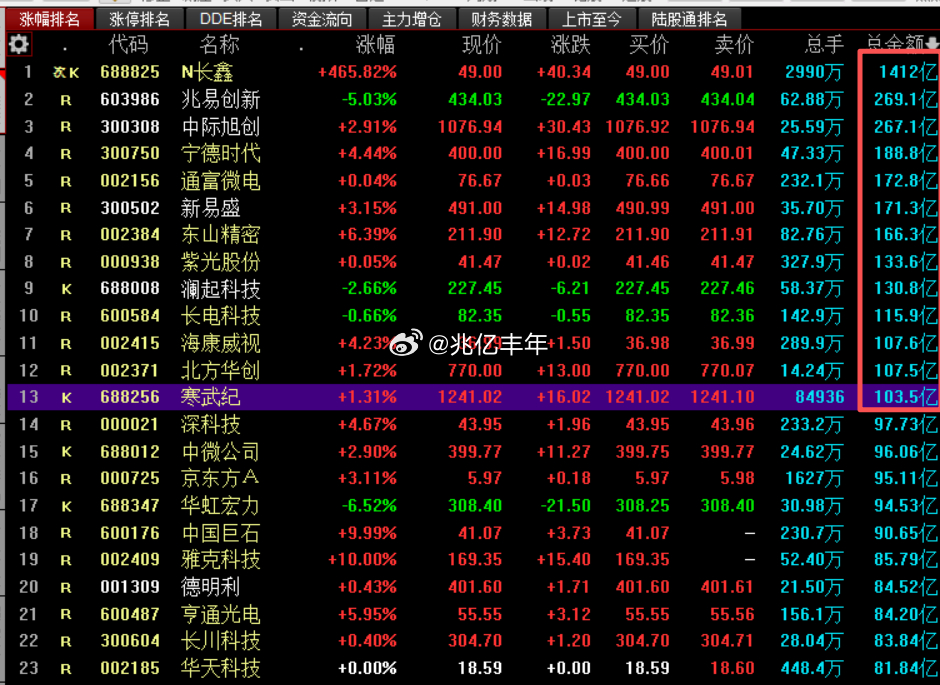Screen dimensions: 940x685
Task: Click stock code 002185
Action: coord(130,668)
